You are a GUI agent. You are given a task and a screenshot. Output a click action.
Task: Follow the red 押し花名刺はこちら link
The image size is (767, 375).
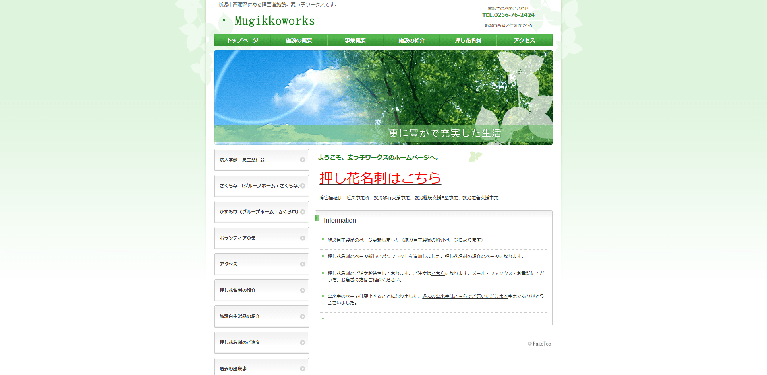point(380,178)
